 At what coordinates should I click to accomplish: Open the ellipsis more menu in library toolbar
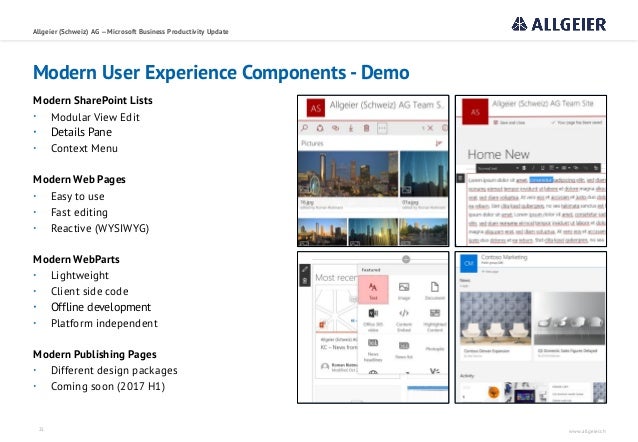(382, 128)
